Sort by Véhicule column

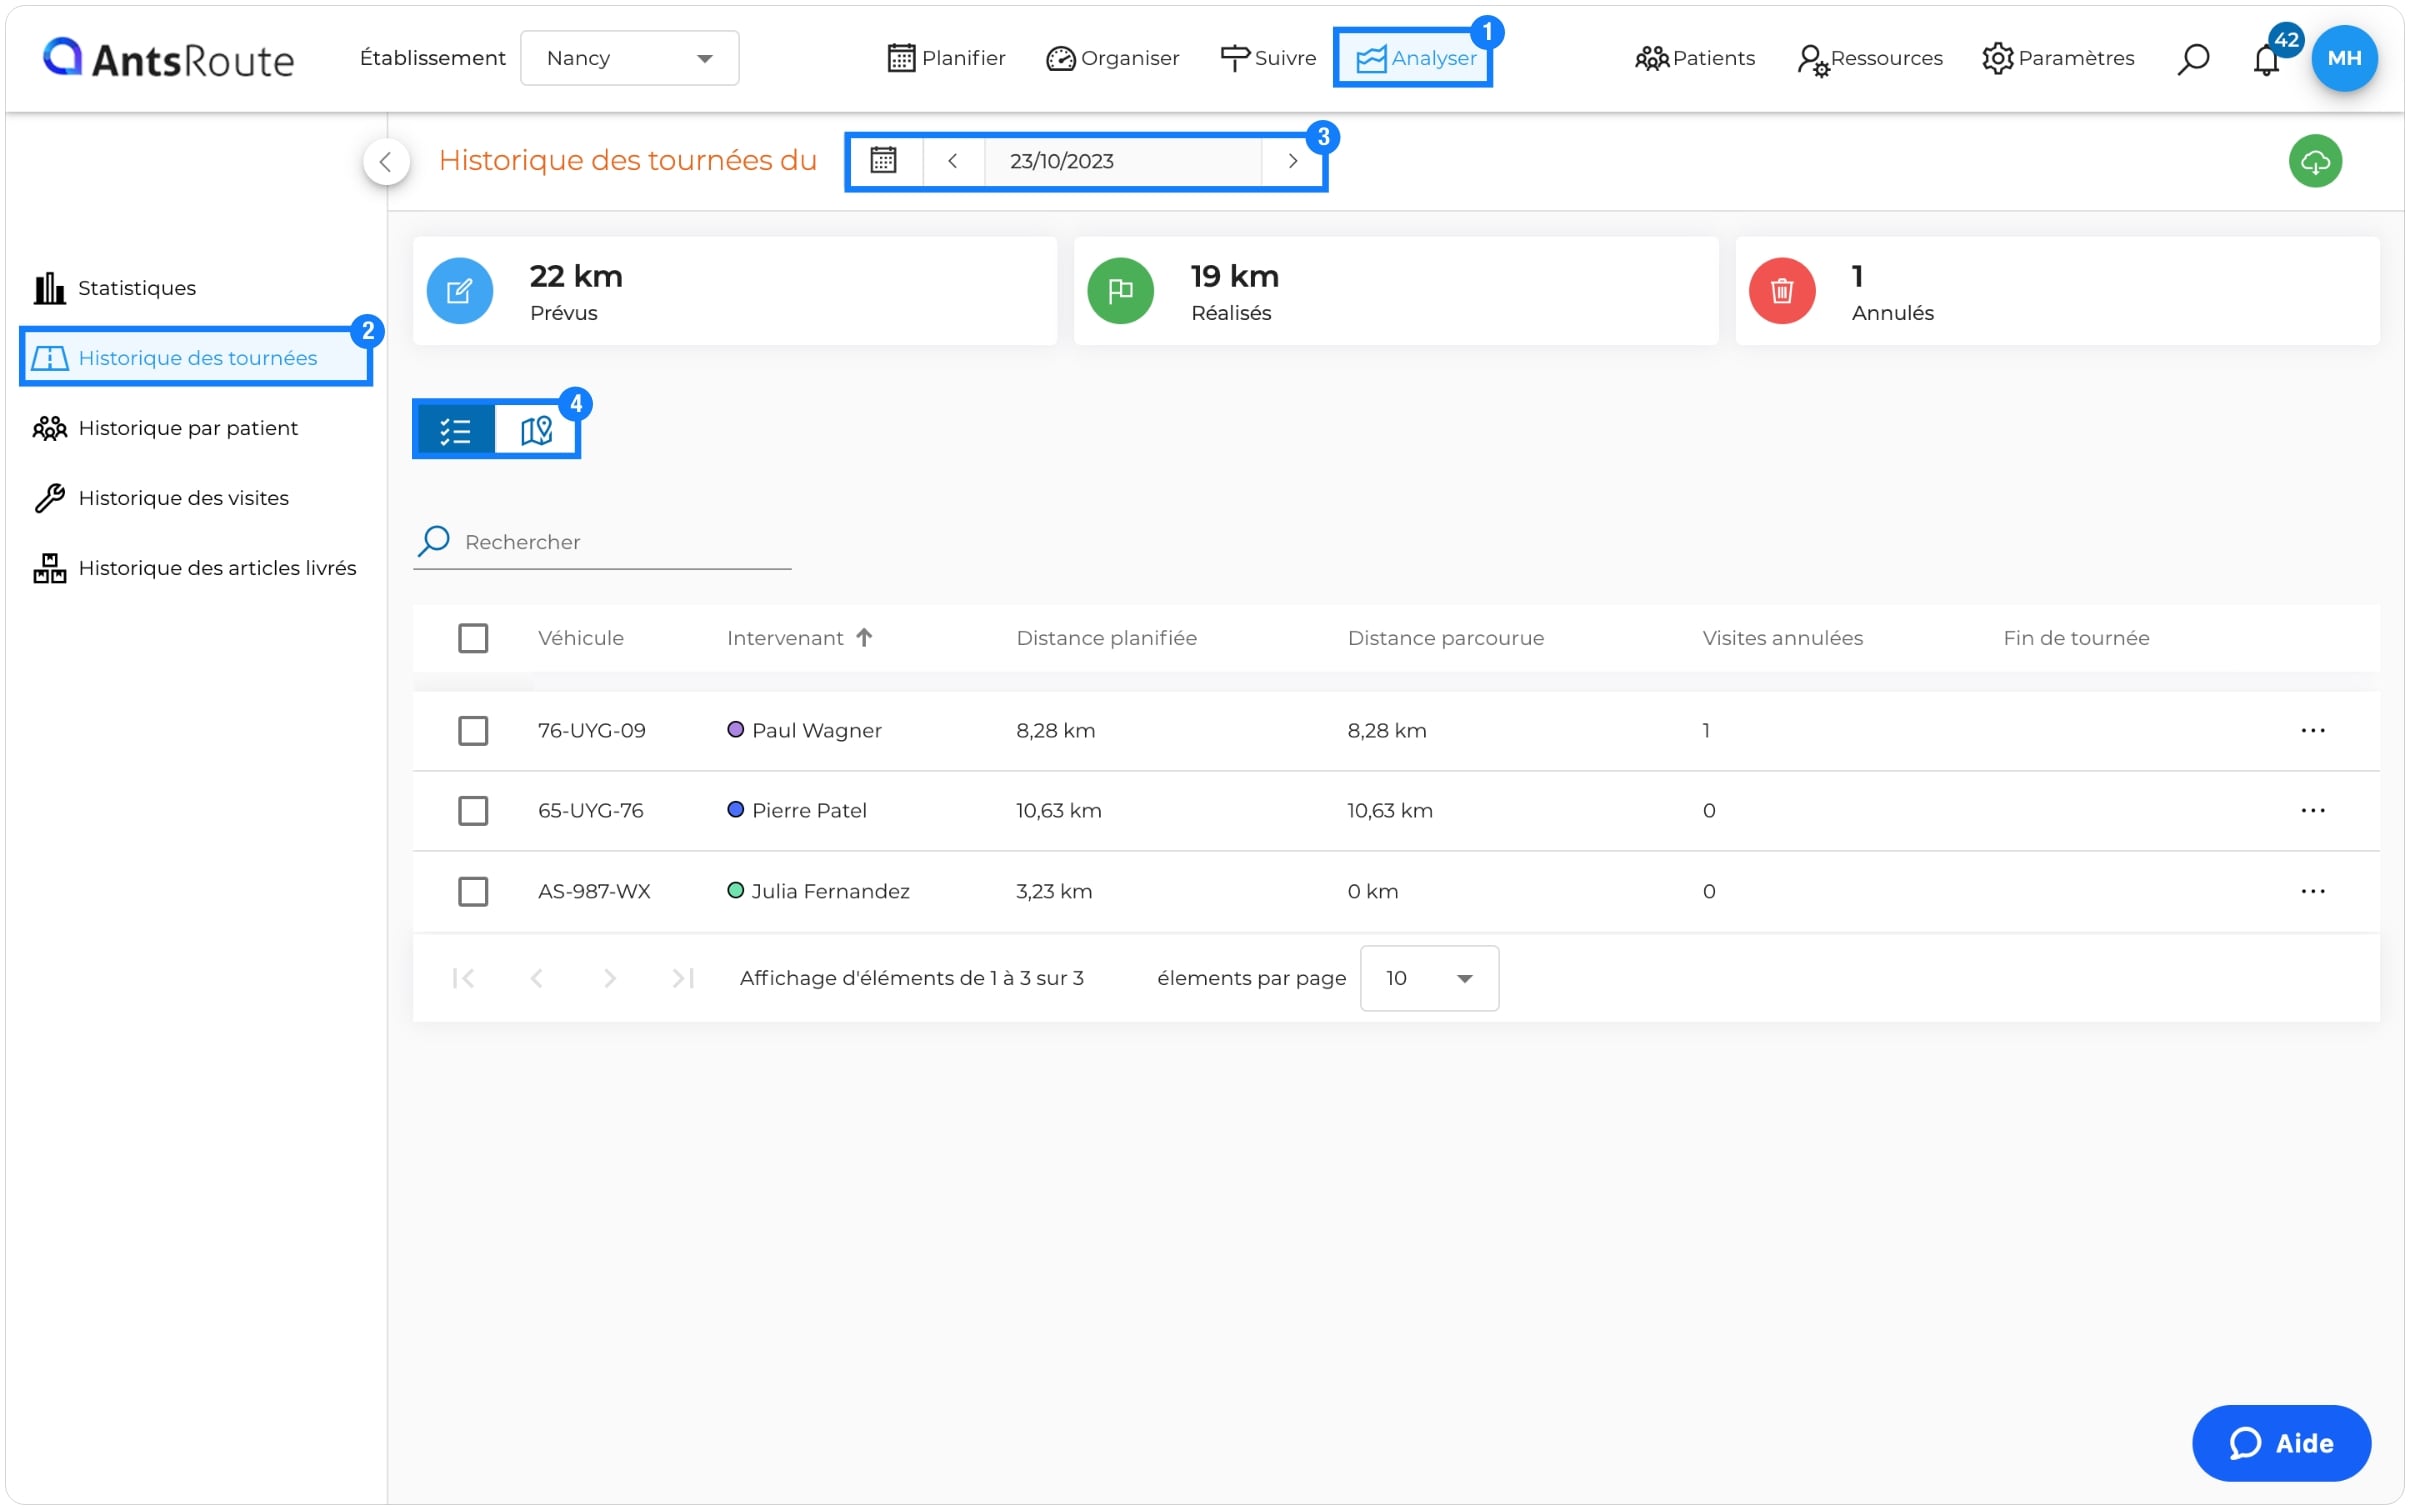(581, 638)
